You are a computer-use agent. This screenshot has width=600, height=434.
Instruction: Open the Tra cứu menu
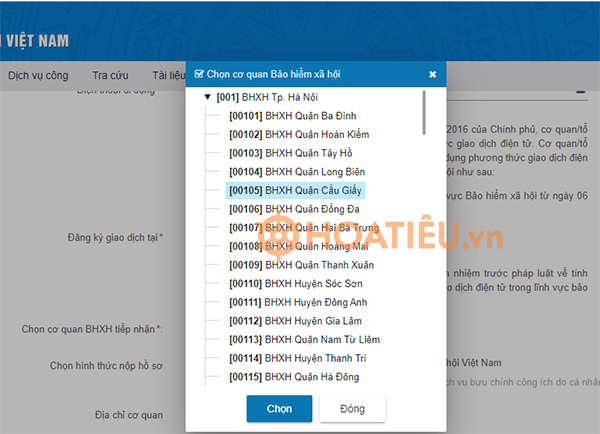tap(109, 75)
